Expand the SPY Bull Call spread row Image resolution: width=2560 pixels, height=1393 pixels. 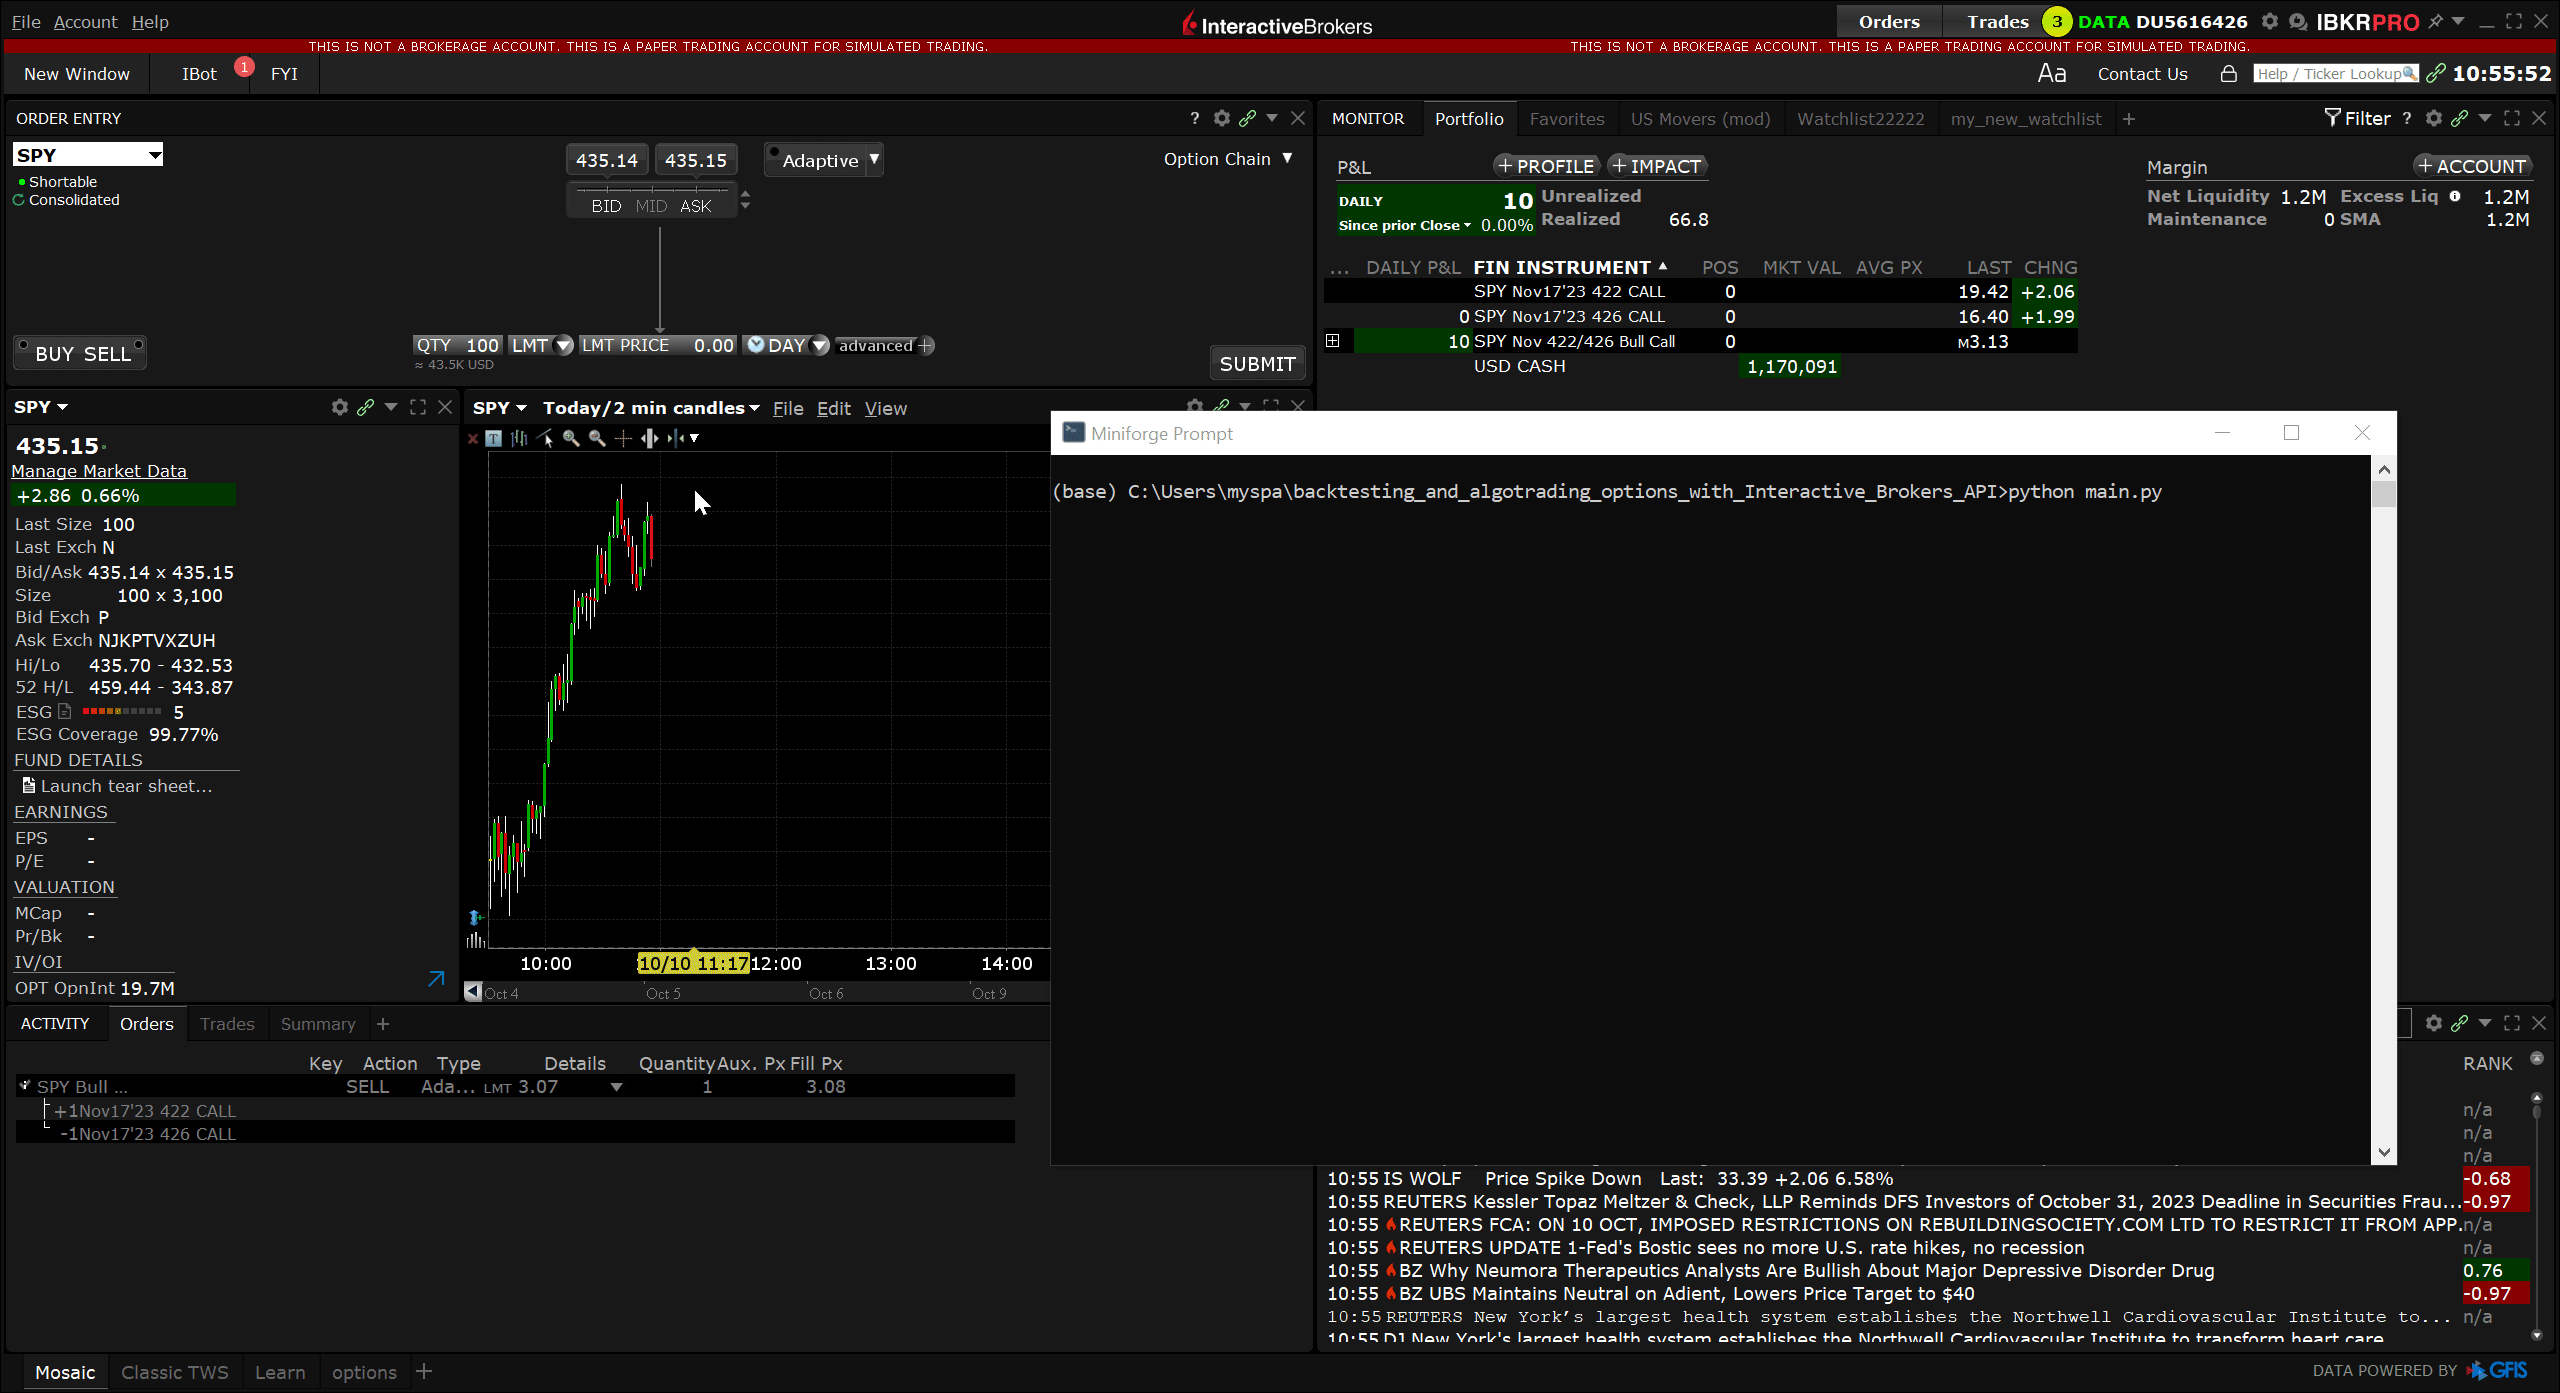(x=1332, y=341)
